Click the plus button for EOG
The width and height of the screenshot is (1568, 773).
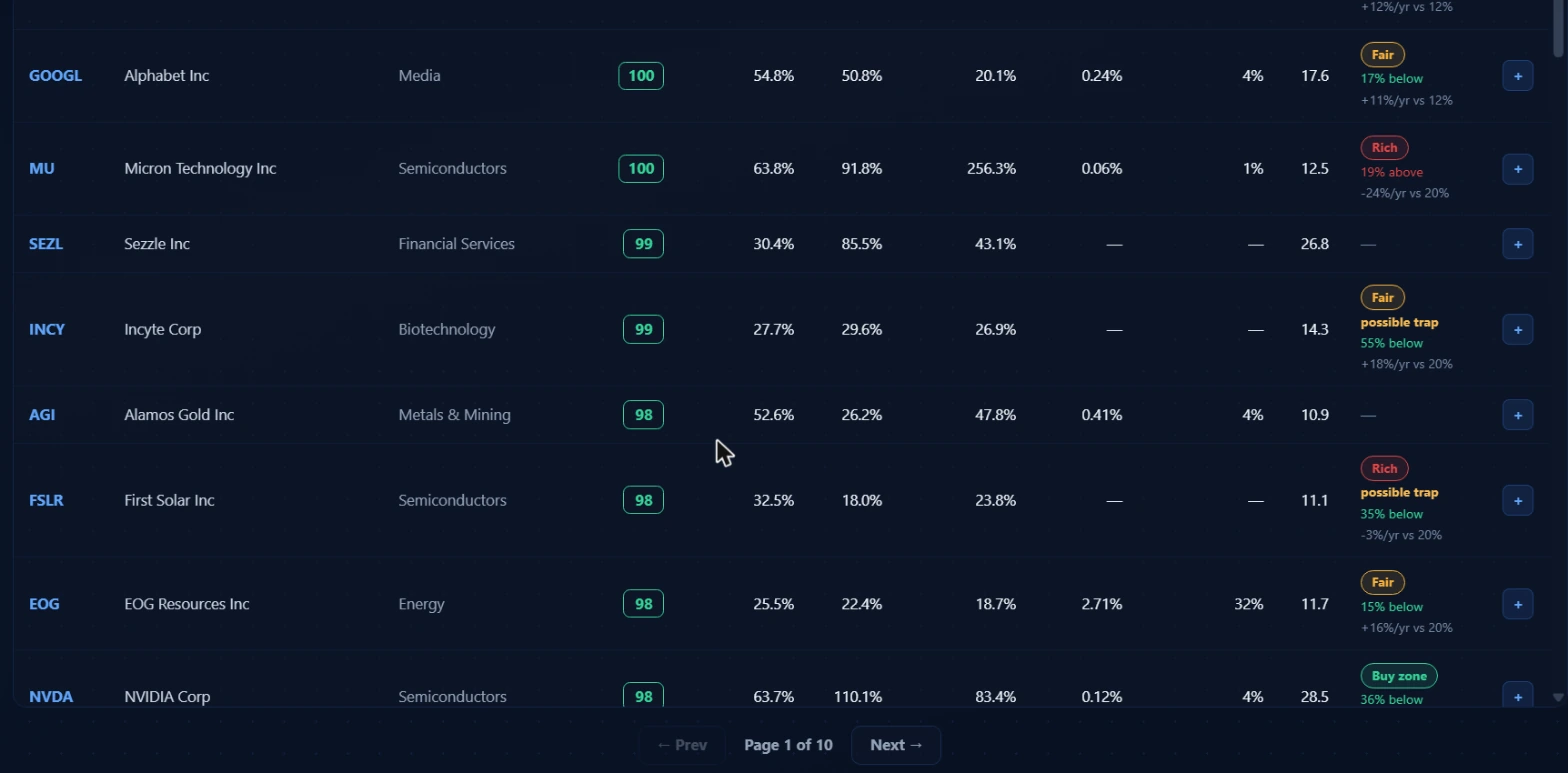pos(1517,604)
